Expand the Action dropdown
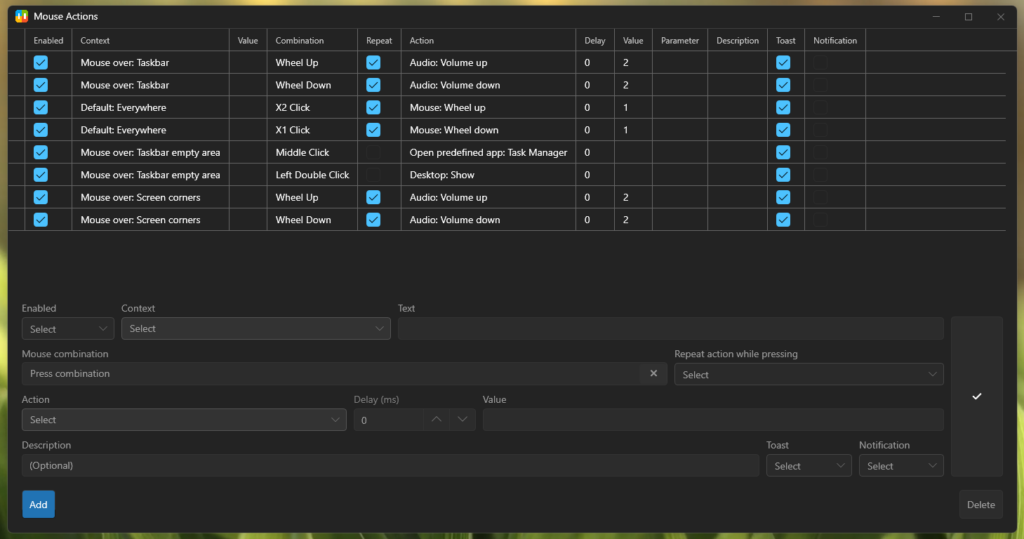The height and width of the screenshot is (539, 1024). [x=184, y=420]
